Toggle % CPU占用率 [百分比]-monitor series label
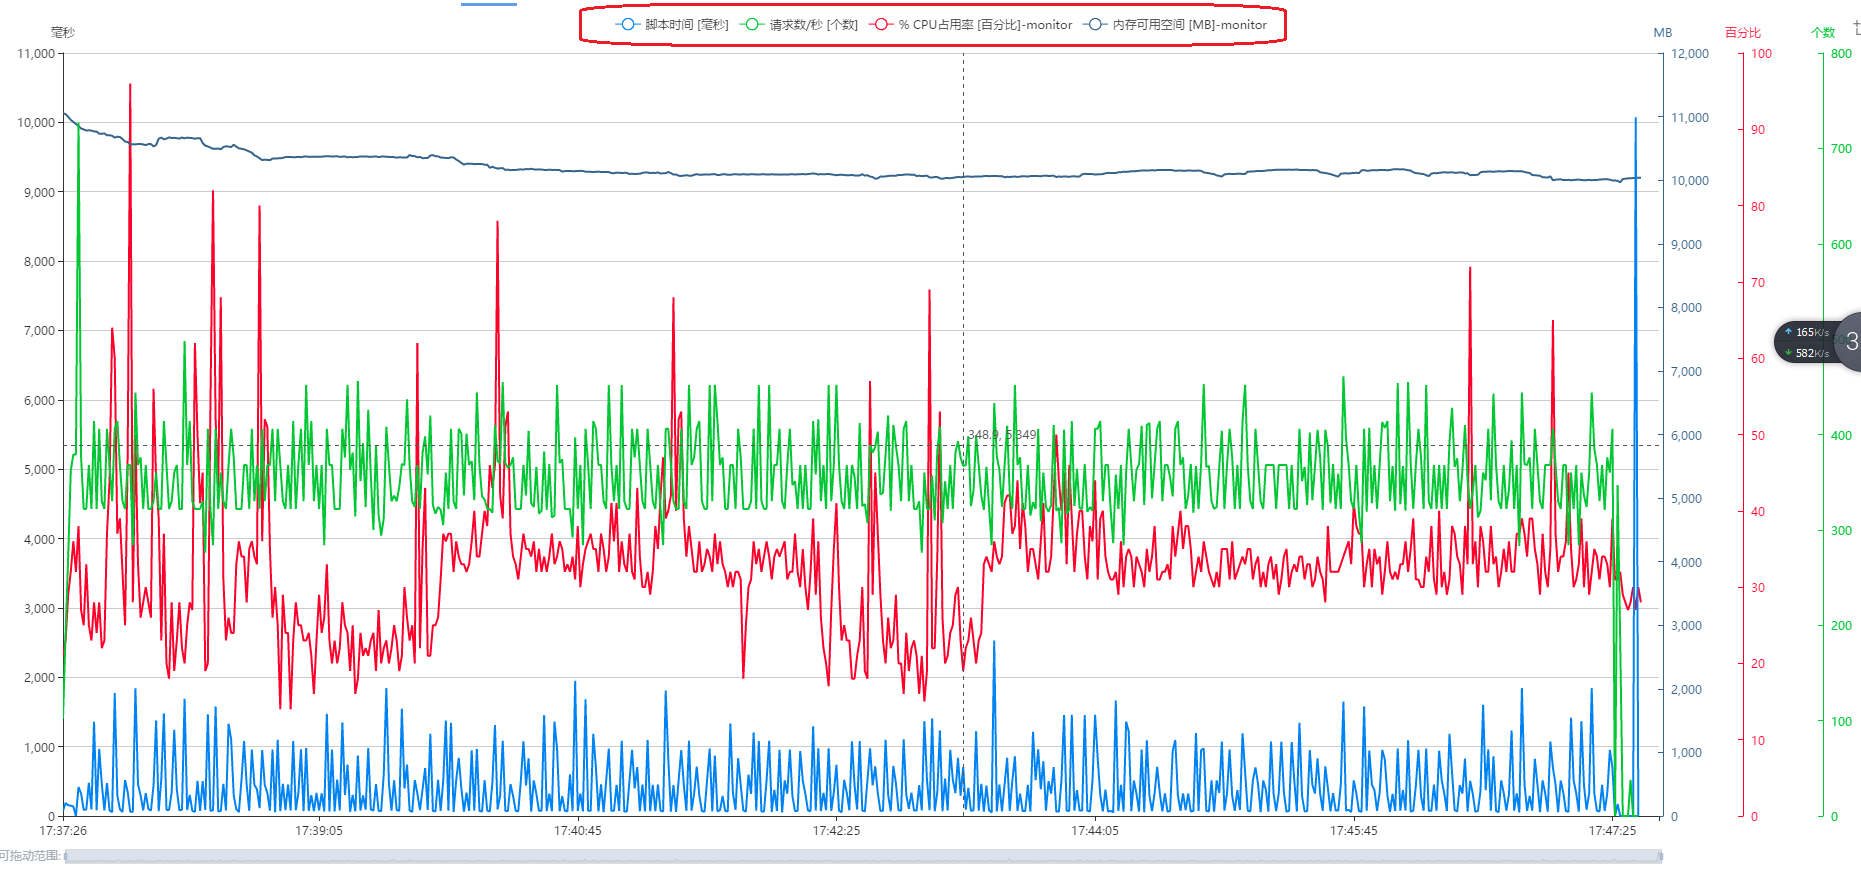The height and width of the screenshot is (875, 1861). [985, 25]
